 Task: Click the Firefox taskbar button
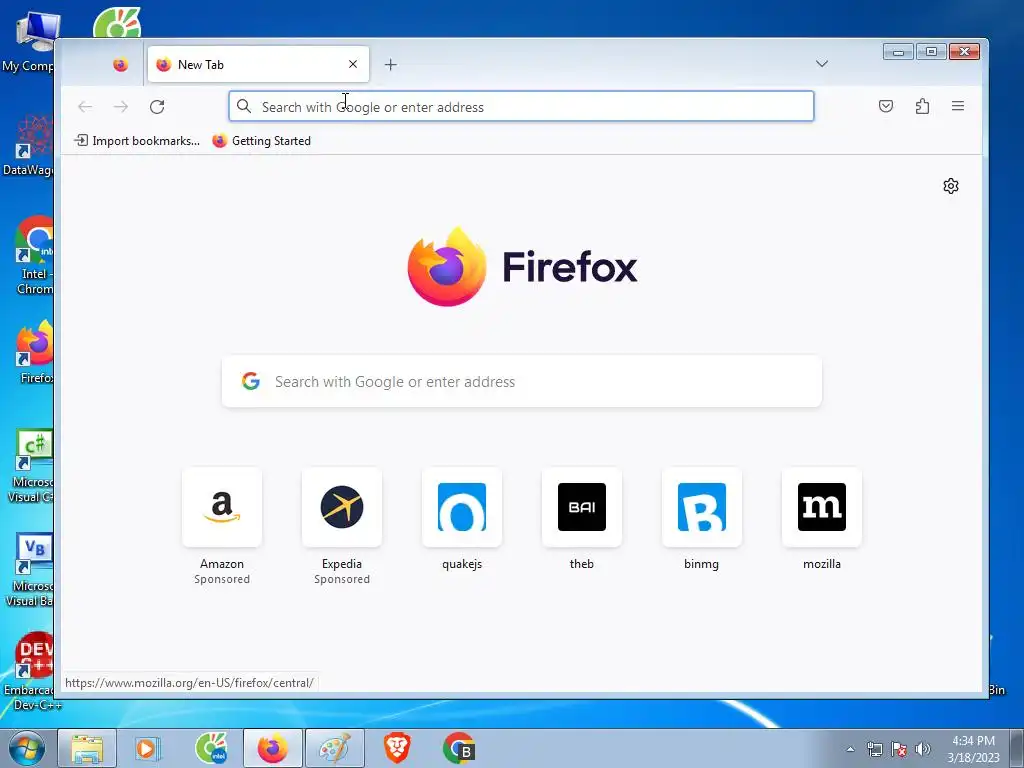[x=272, y=748]
